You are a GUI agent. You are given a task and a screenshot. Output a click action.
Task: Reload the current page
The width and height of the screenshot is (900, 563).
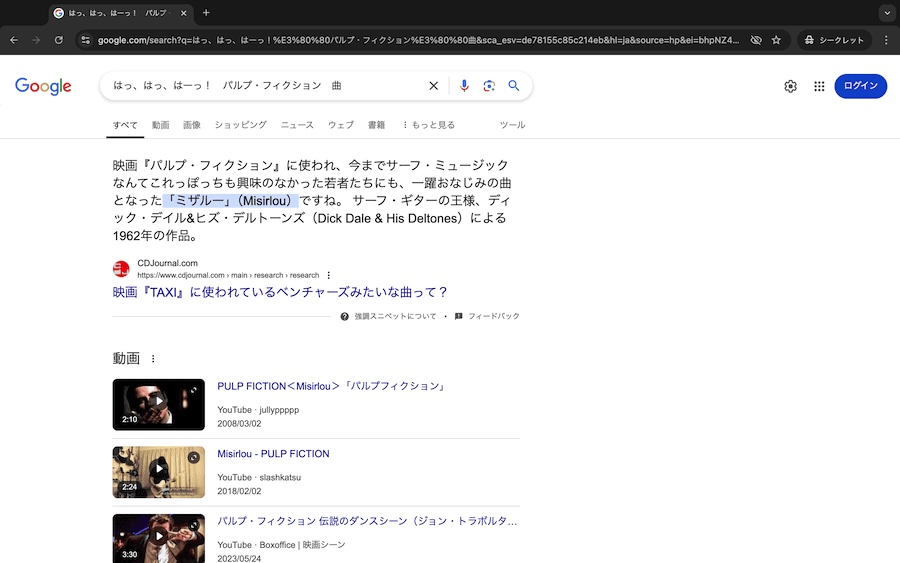pyautogui.click(x=59, y=40)
